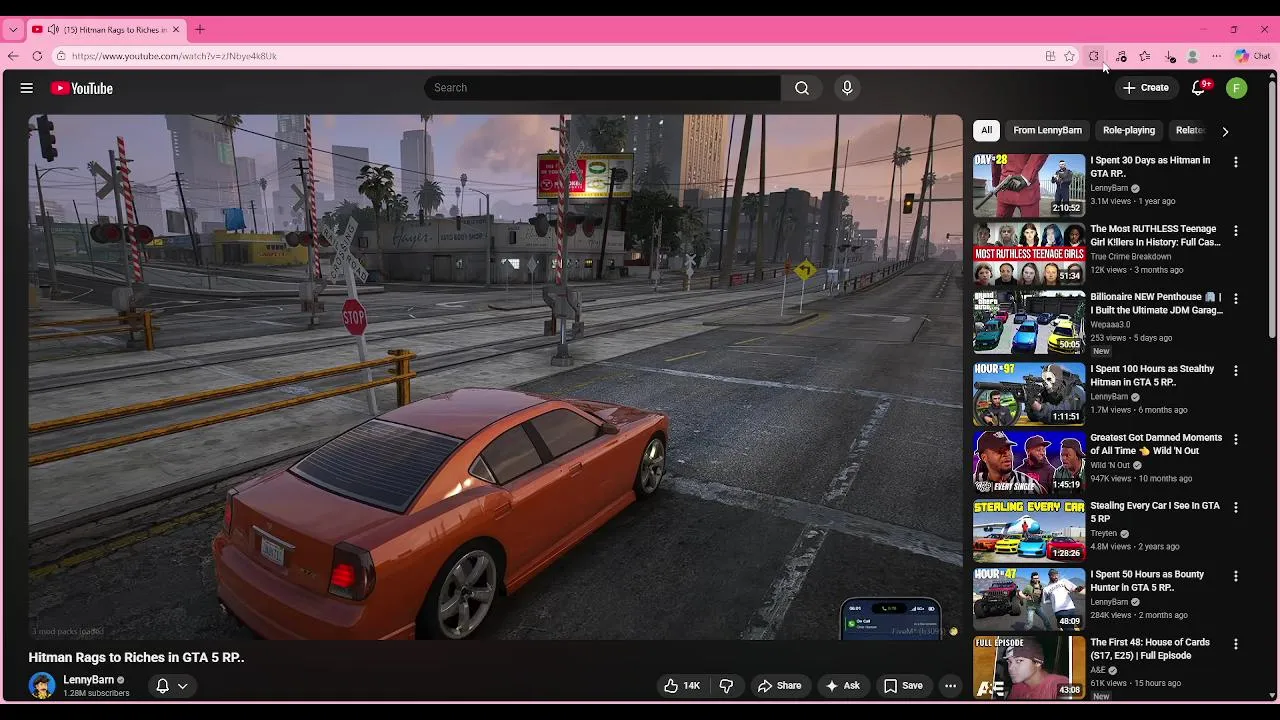Open options for Greatest Got Damned Moments video

[x=1236, y=439]
